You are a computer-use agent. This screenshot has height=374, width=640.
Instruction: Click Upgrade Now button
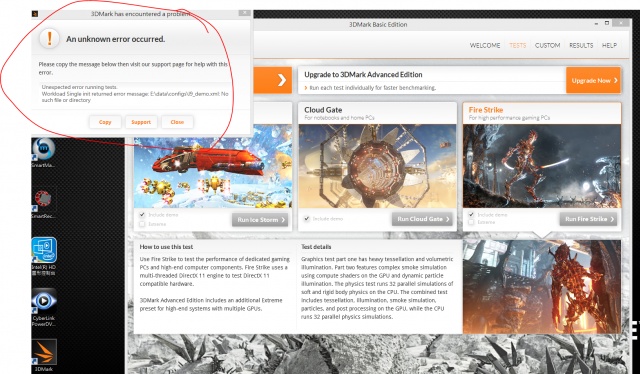(x=594, y=80)
